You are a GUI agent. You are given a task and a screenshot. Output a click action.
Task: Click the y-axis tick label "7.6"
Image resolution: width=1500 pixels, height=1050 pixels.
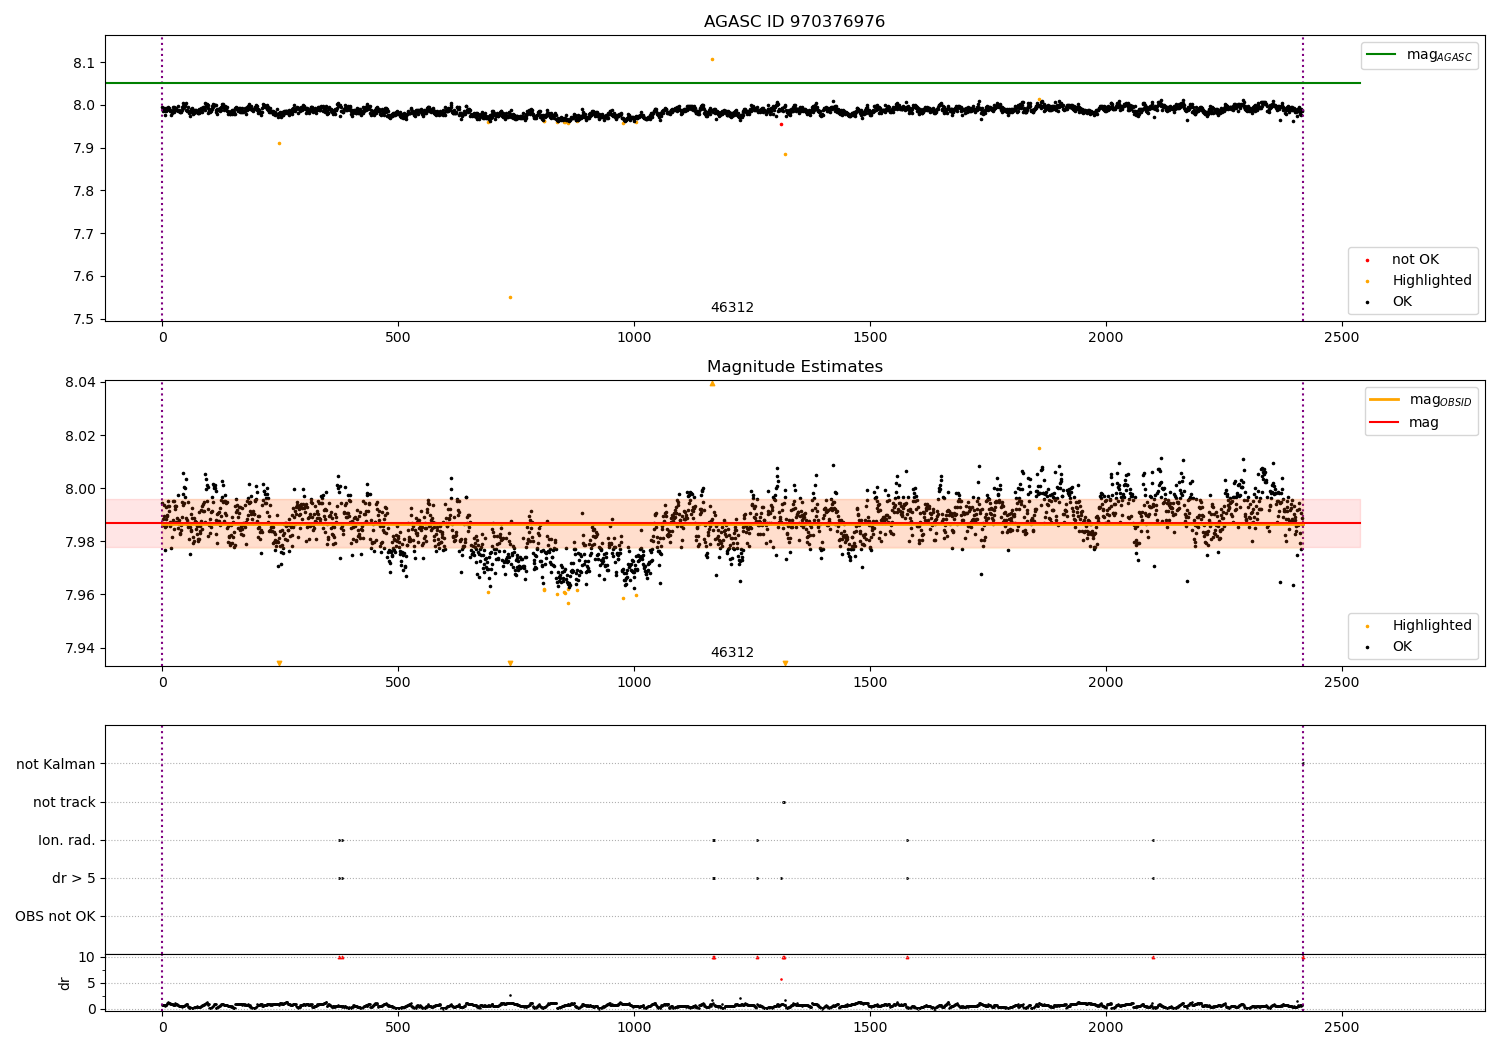[x=84, y=277]
